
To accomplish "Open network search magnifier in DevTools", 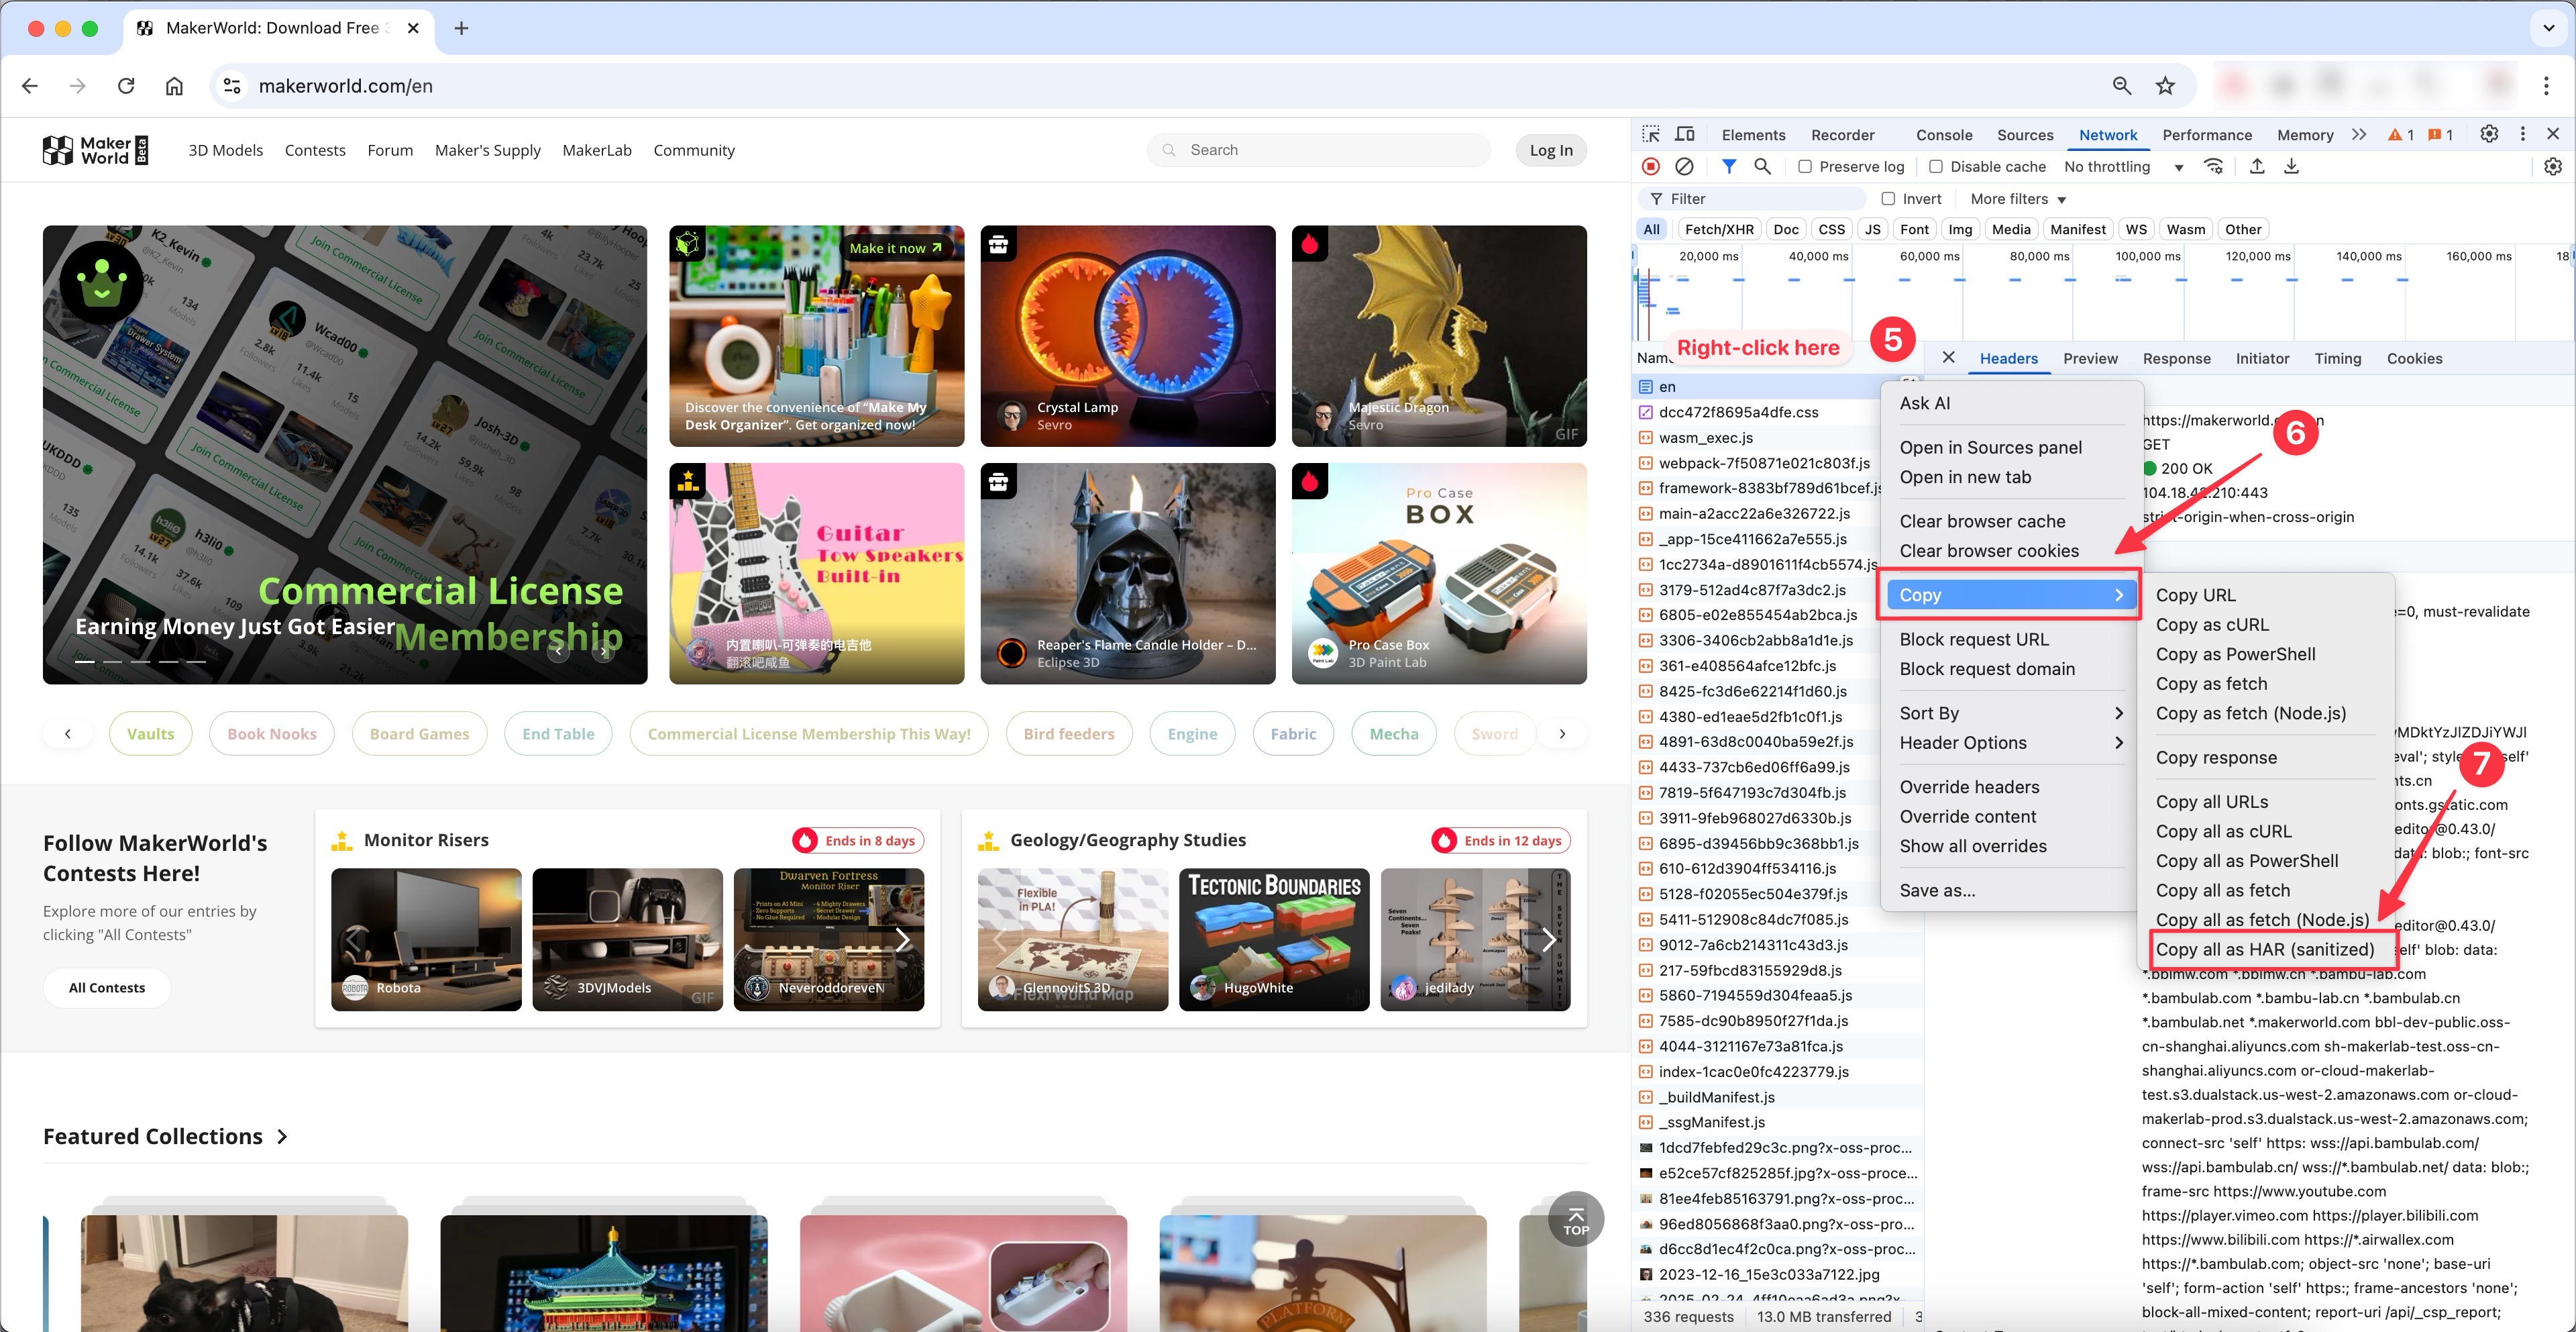I will (1763, 167).
